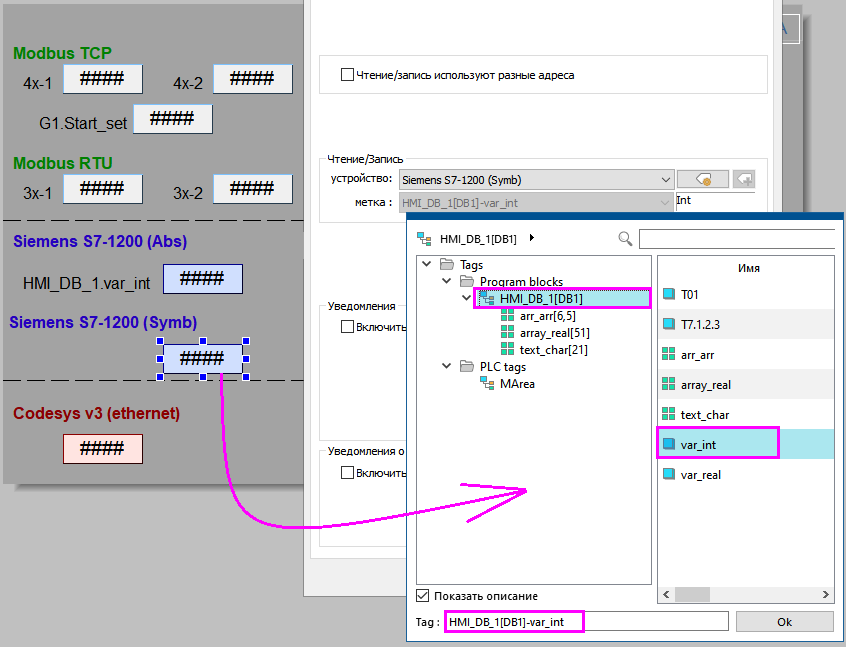The width and height of the screenshot is (846, 647).
Task: Click the PLC tags folder icon
Action: point(467,366)
